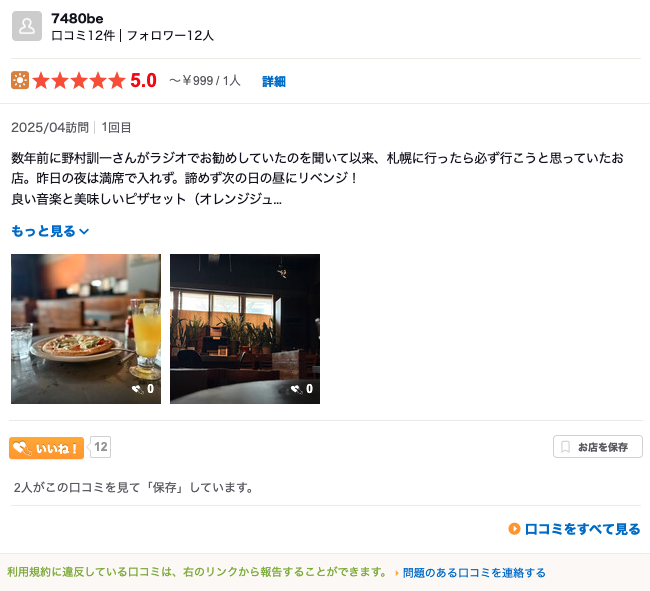Open the 7480be username profile
Viewport: 650px width, 591px height.
pos(77,19)
